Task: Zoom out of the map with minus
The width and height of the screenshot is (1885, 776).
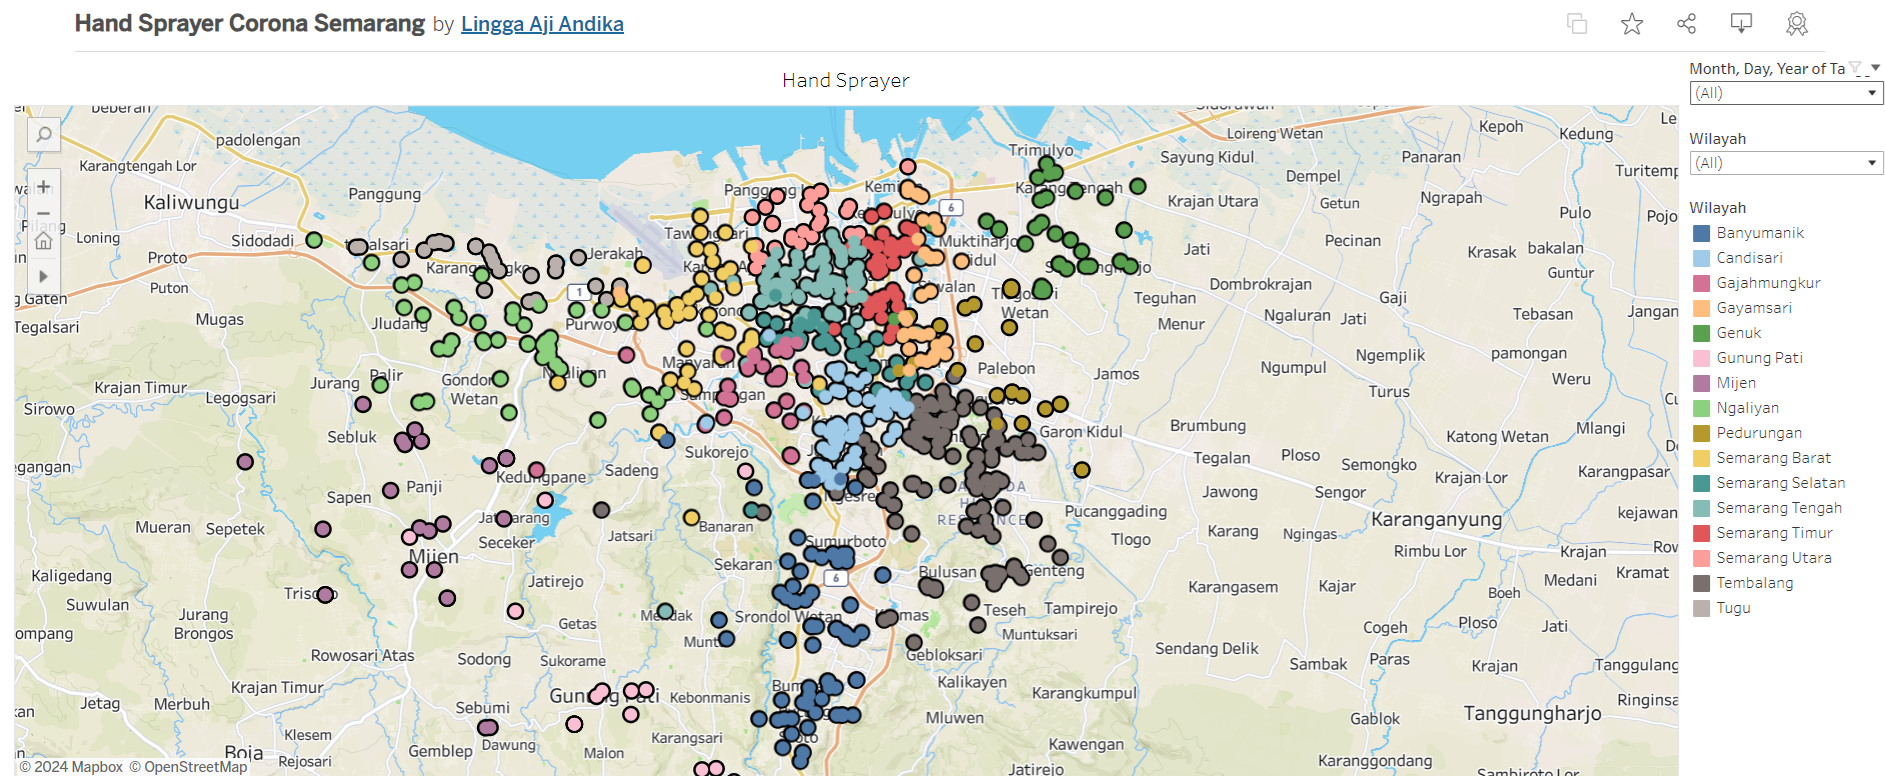Action: click(44, 214)
